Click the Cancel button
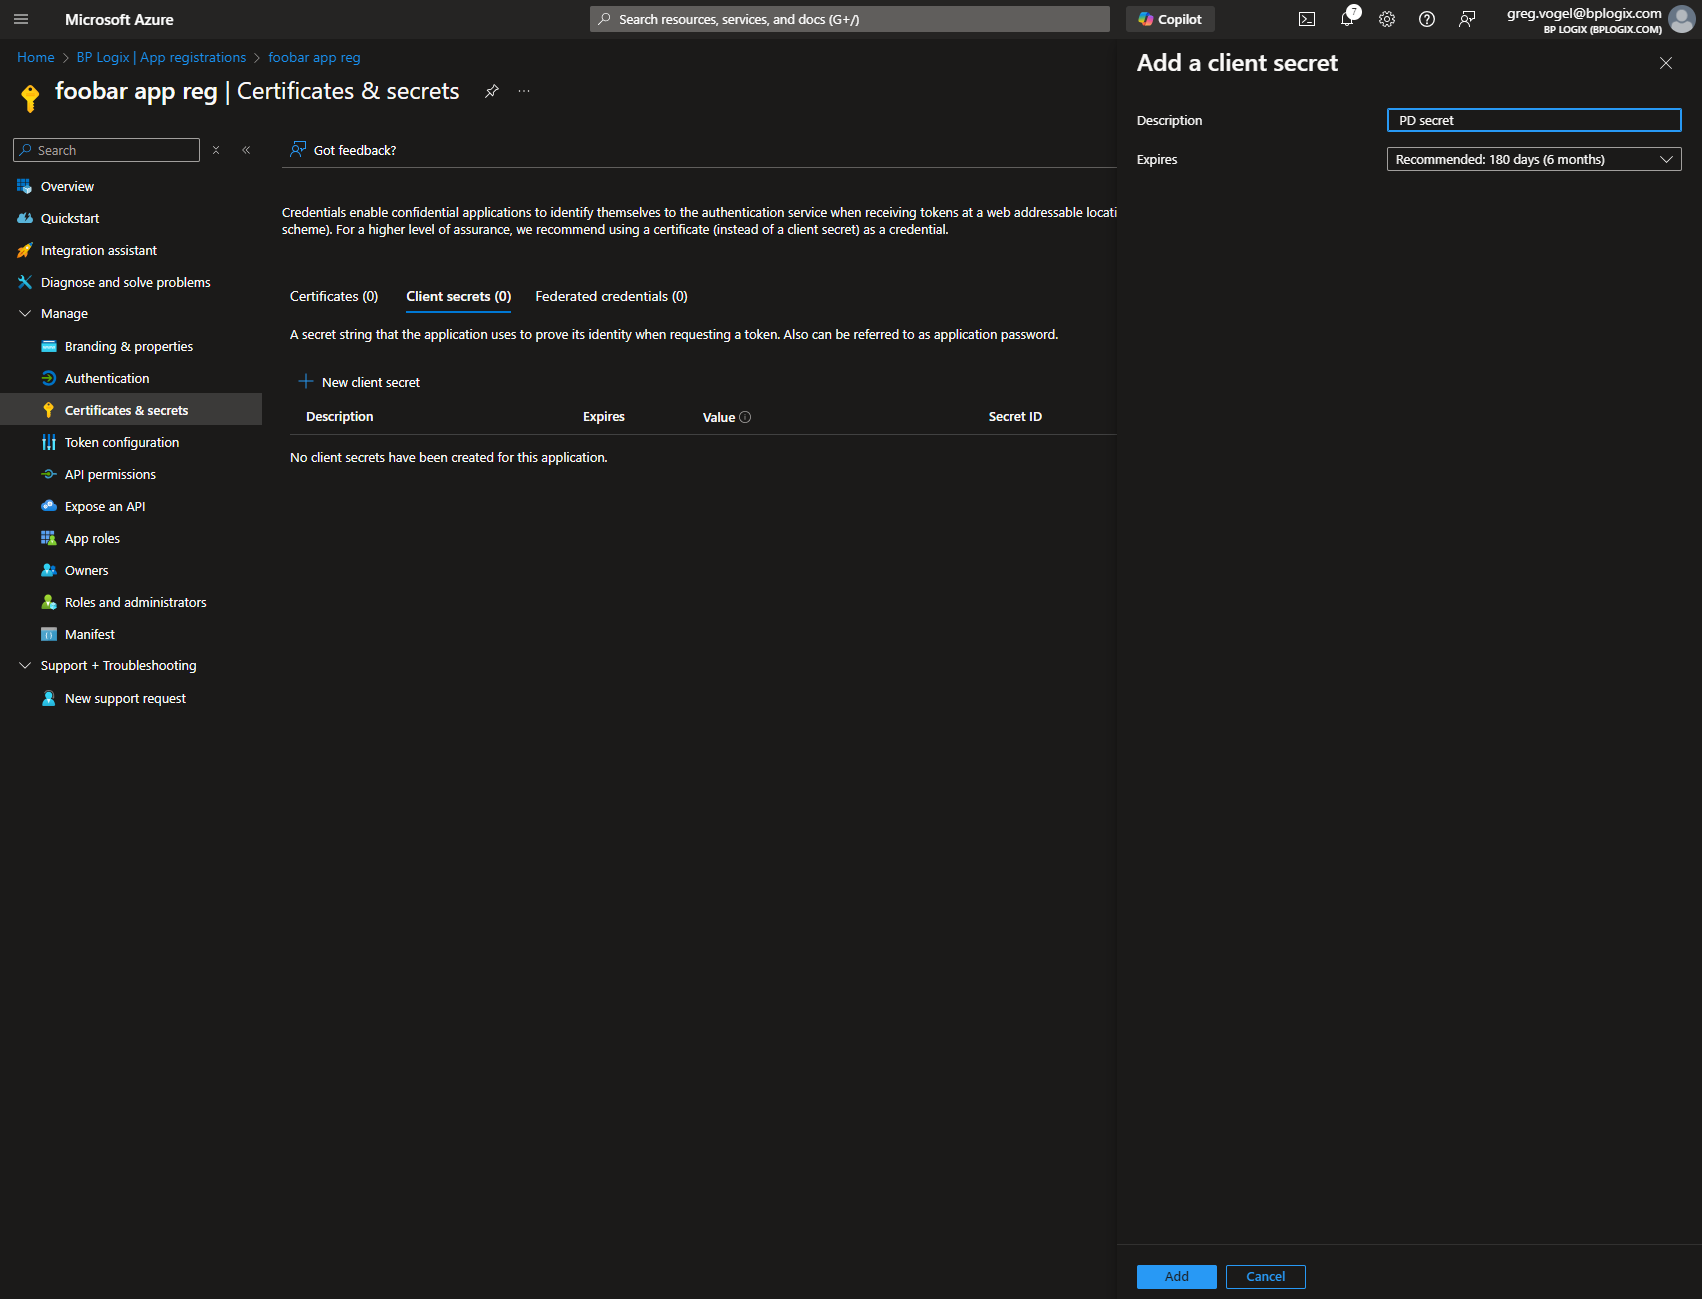The height and width of the screenshot is (1299, 1702). [x=1265, y=1276]
